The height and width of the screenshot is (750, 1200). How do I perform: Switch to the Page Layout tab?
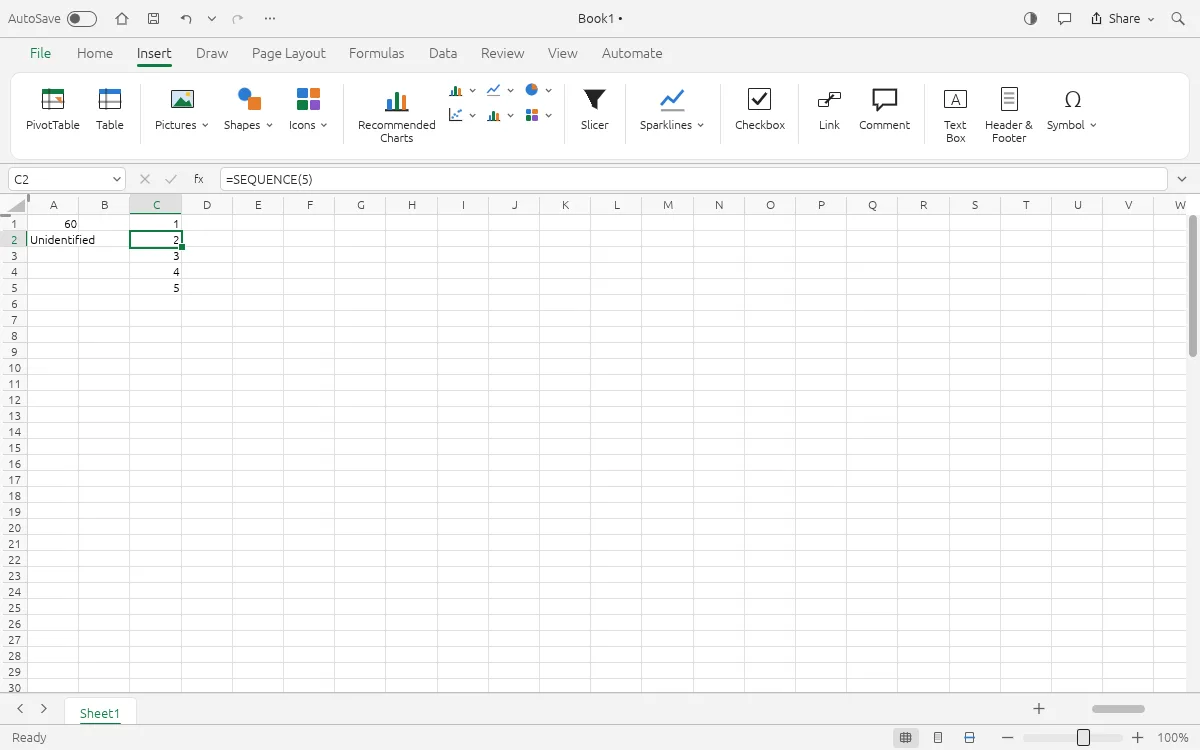pyautogui.click(x=289, y=53)
